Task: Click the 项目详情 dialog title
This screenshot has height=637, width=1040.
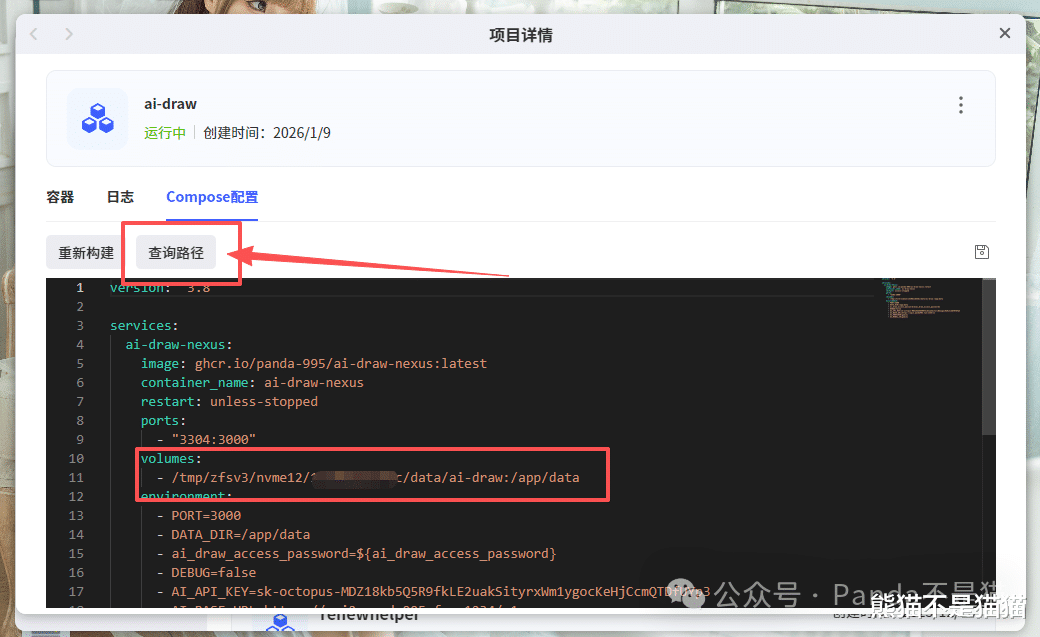Action: tap(521, 35)
